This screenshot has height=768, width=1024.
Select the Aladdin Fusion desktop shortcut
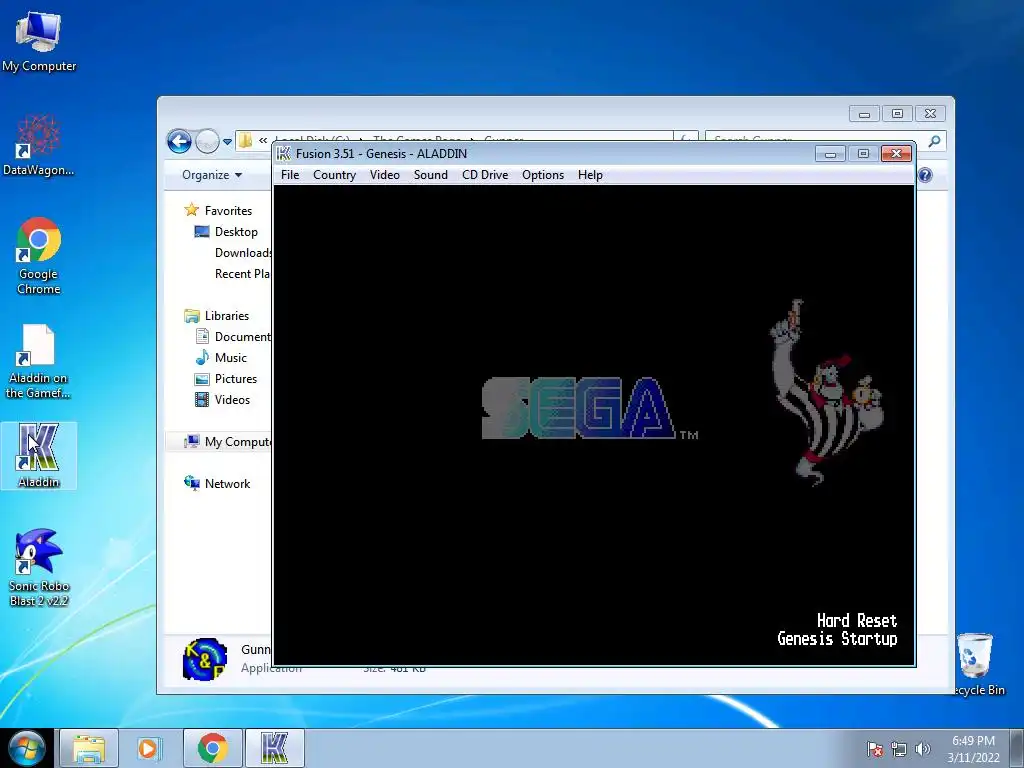39,455
